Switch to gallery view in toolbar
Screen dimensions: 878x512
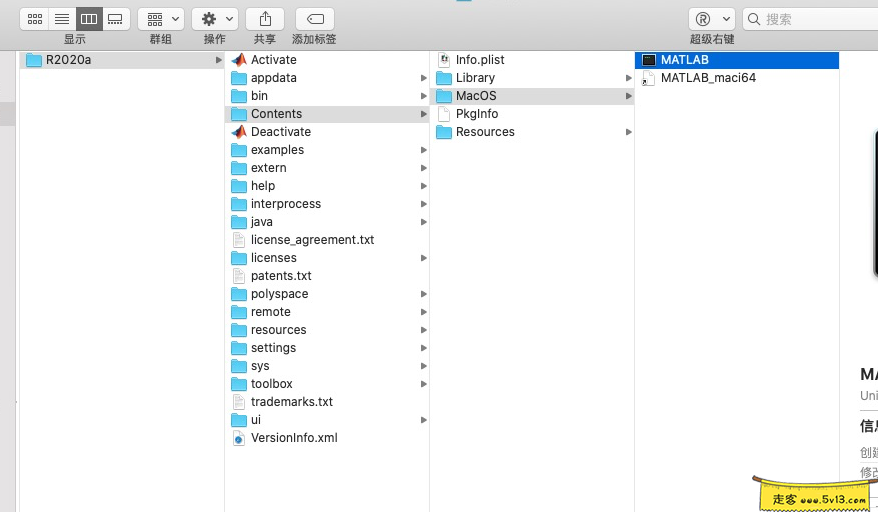pos(115,19)
